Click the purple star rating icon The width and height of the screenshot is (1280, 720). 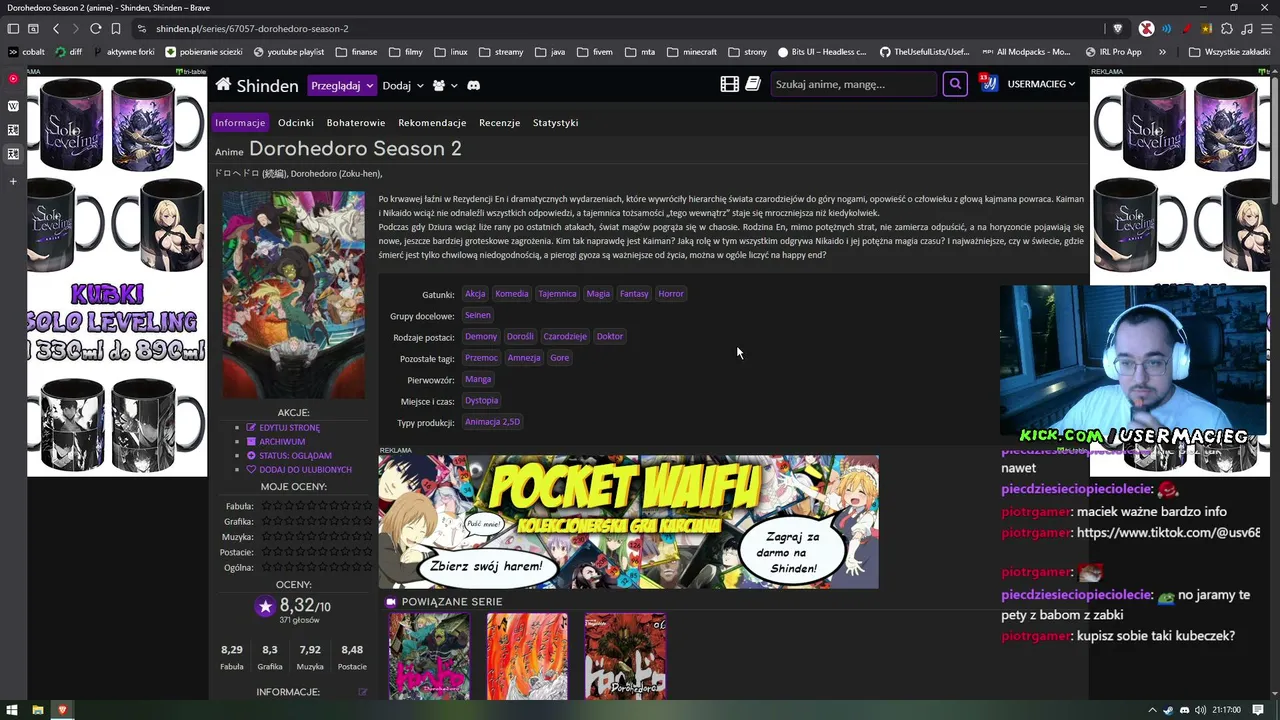264,607
